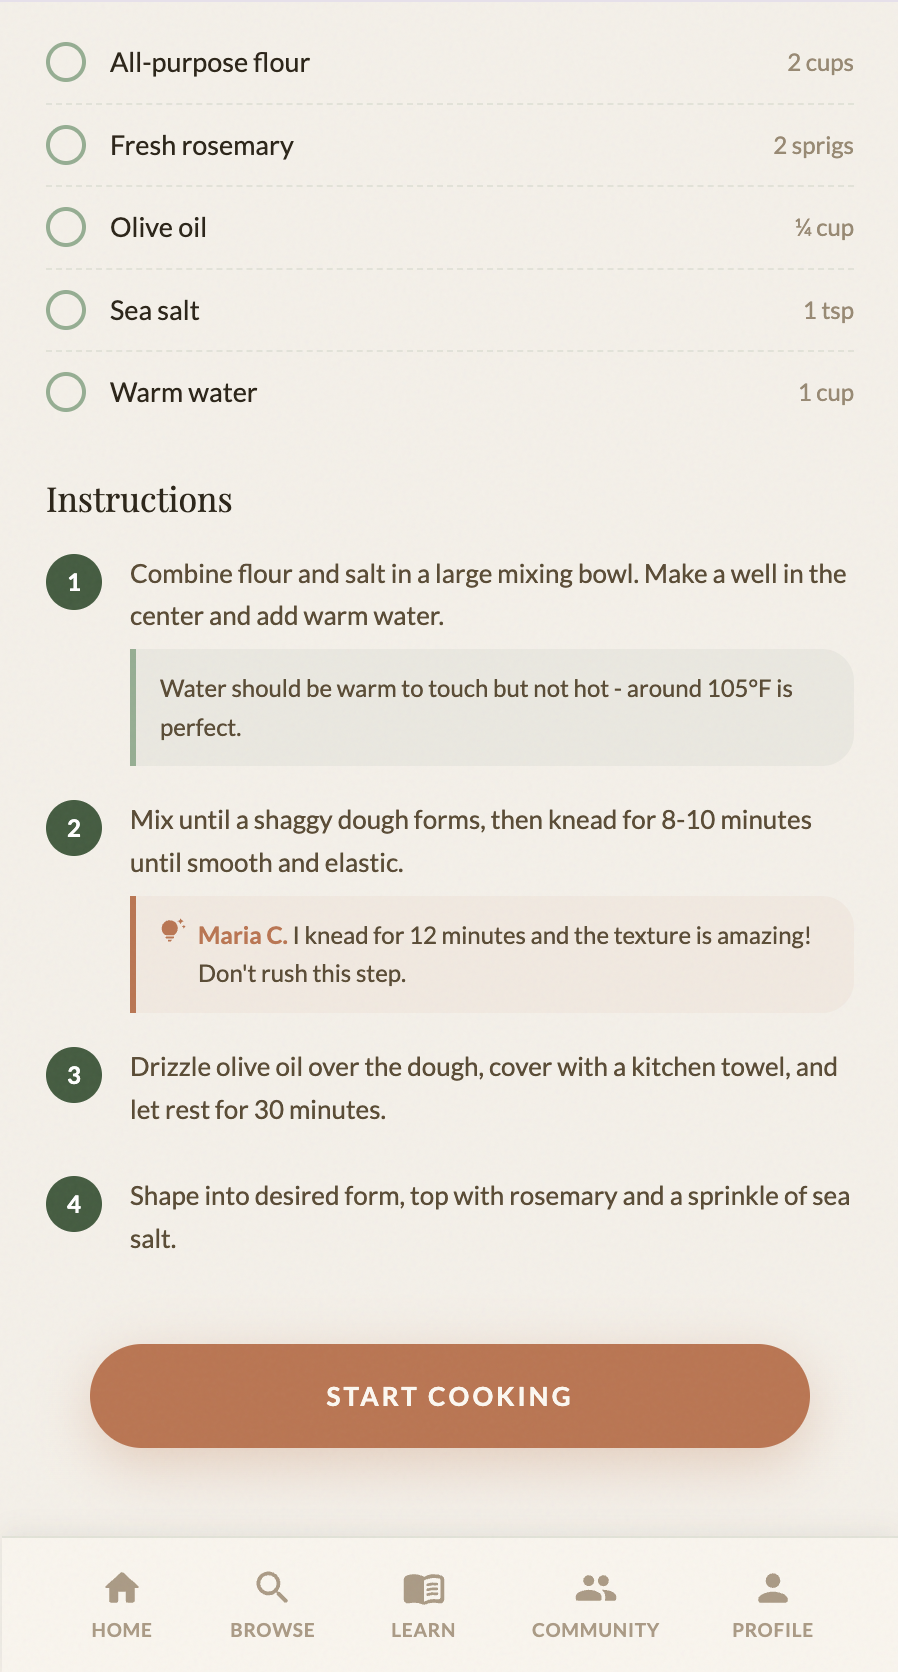This screenshot has height=1672, width=898.
Task: Check off the All-purpose flour ingredient
Action: pyautogui.click(x=65, y=62)
